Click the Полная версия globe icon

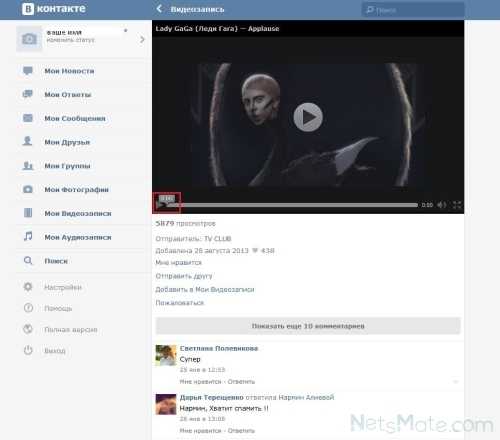(x=28, y=329)
